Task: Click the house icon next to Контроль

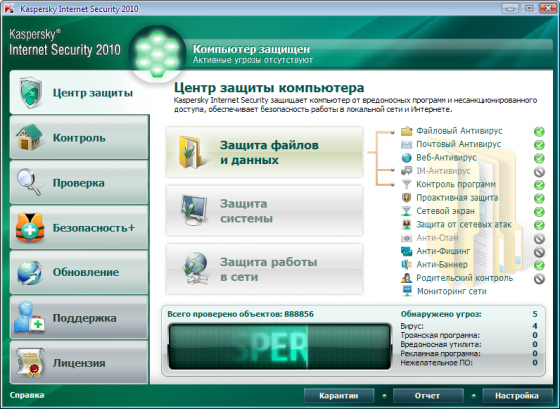Action: click(29, 137)
